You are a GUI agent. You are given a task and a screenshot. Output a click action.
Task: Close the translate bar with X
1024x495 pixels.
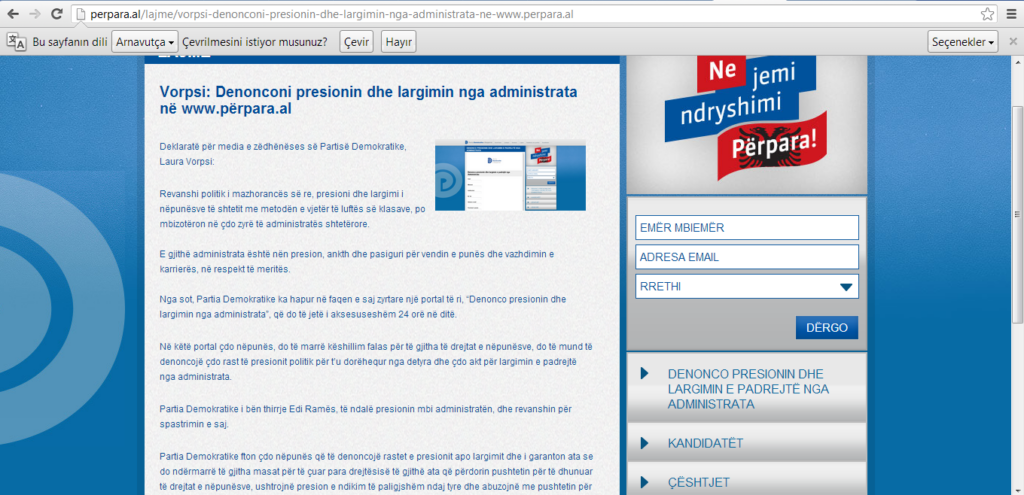(x=1012, y=42)
